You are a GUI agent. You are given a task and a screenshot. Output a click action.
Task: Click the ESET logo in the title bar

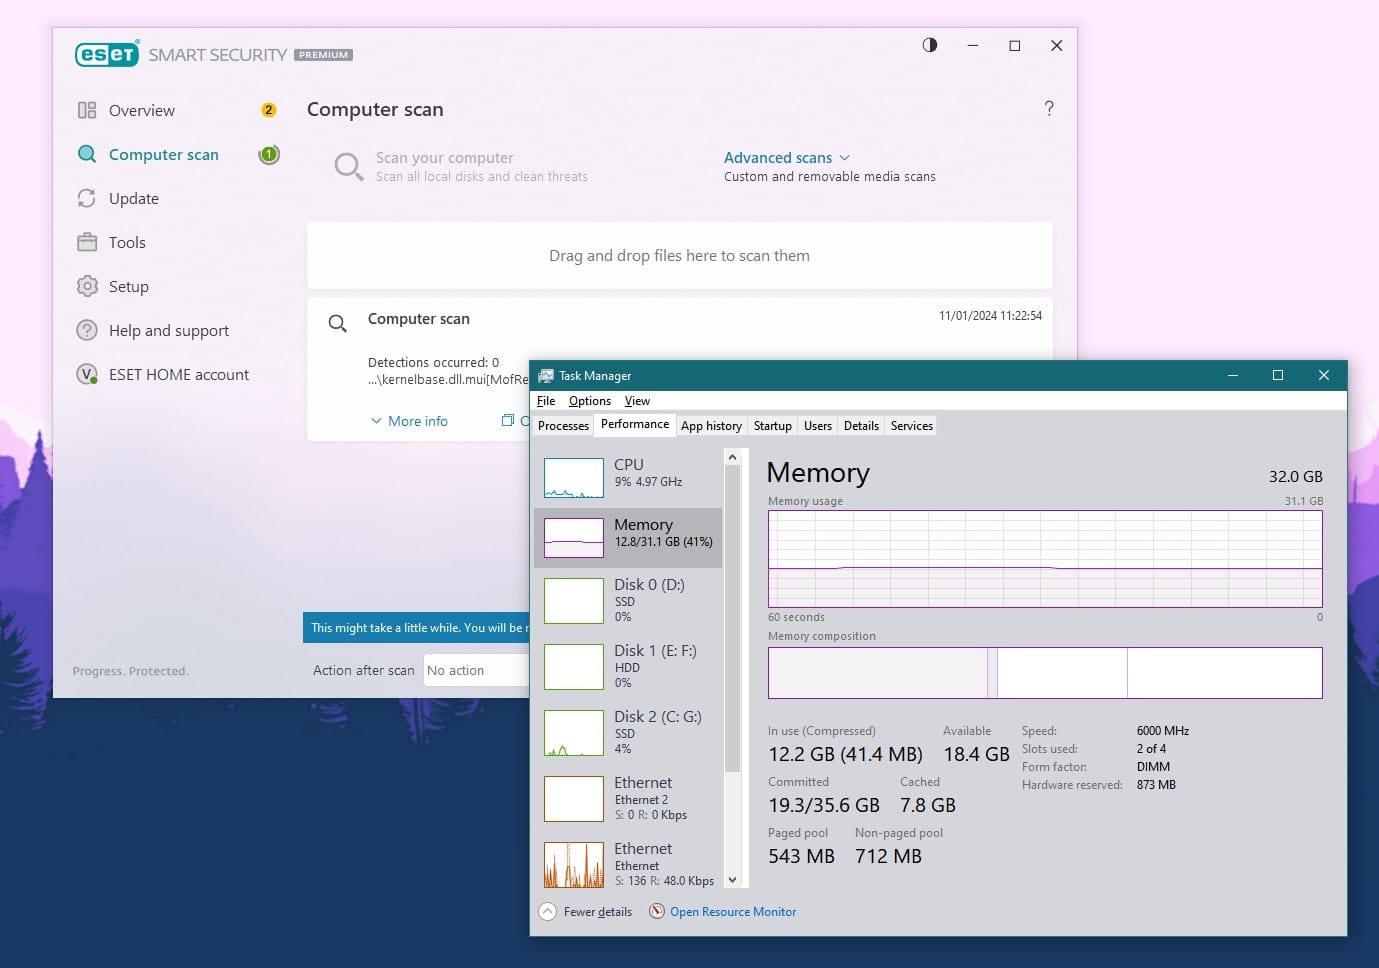[x=107, y=54]
